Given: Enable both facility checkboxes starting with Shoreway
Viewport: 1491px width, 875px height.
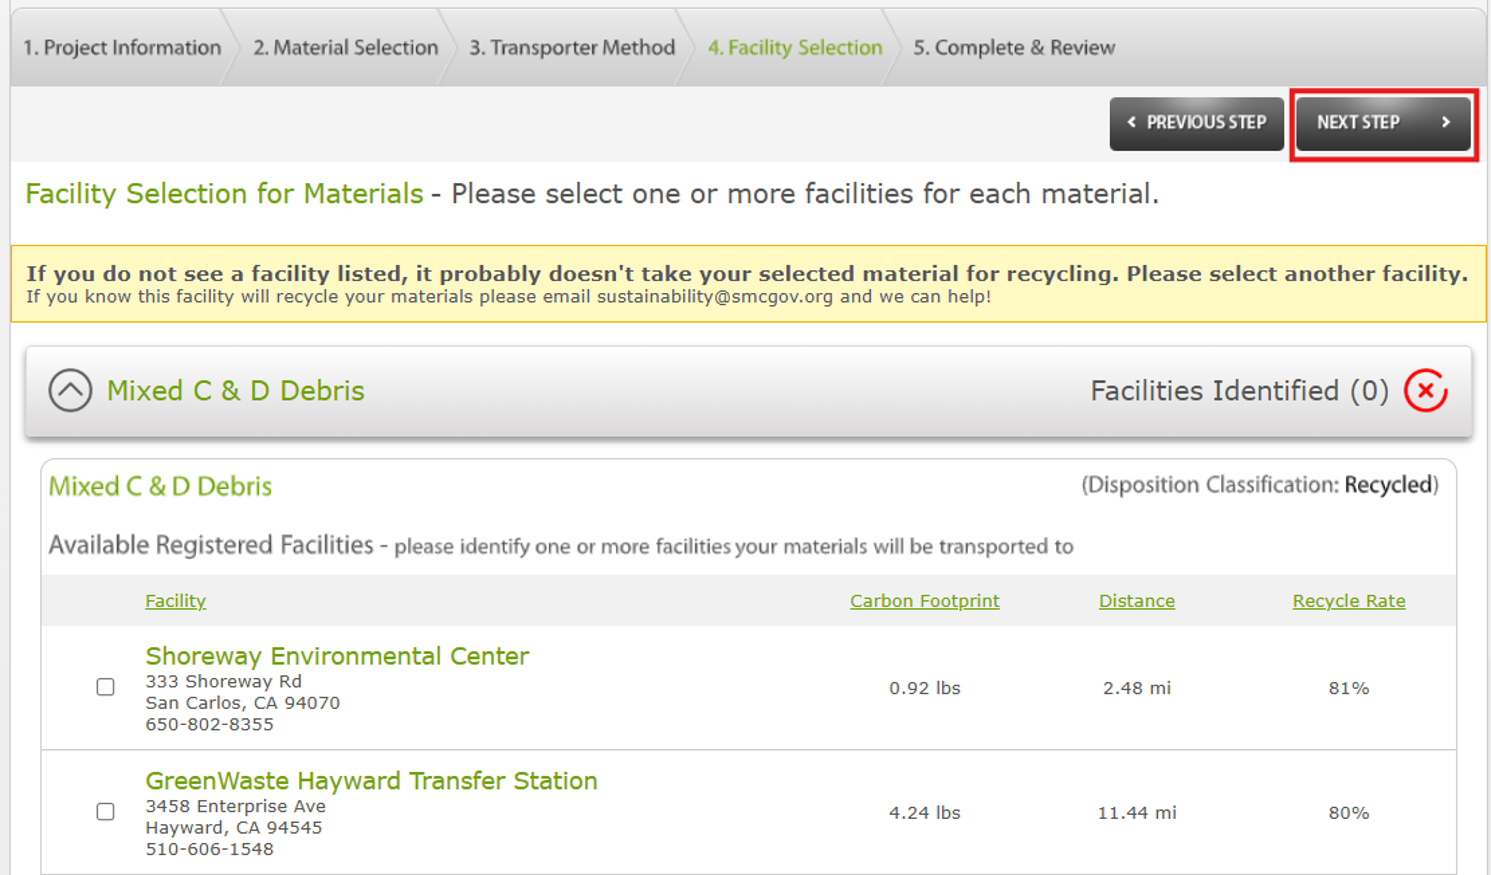Looking at the screenshot, I should click(105, 687).
